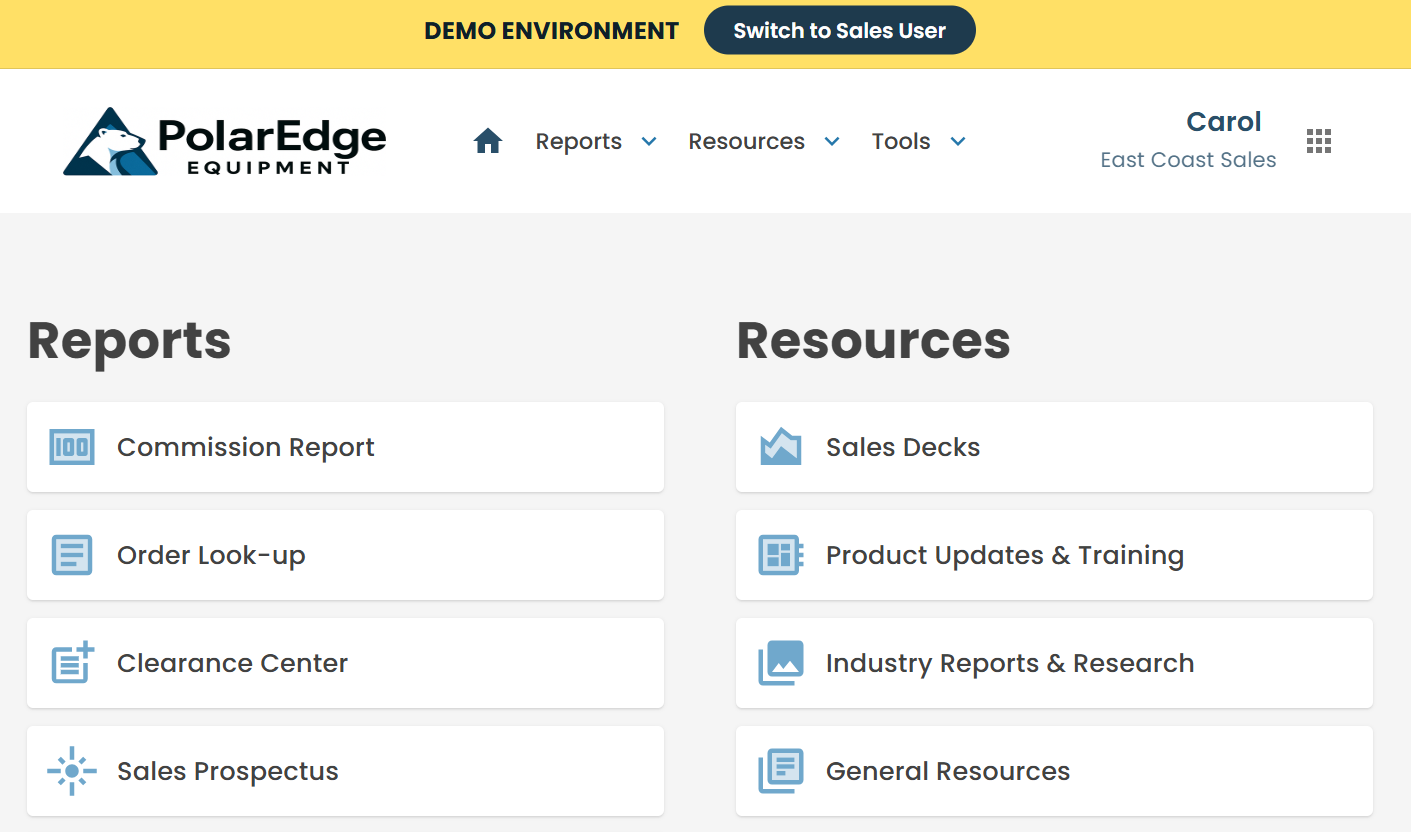The width and height of the screenshot is (1411, 832).
Task: Open the Order Look-up card
Action: tap(345, 555)
